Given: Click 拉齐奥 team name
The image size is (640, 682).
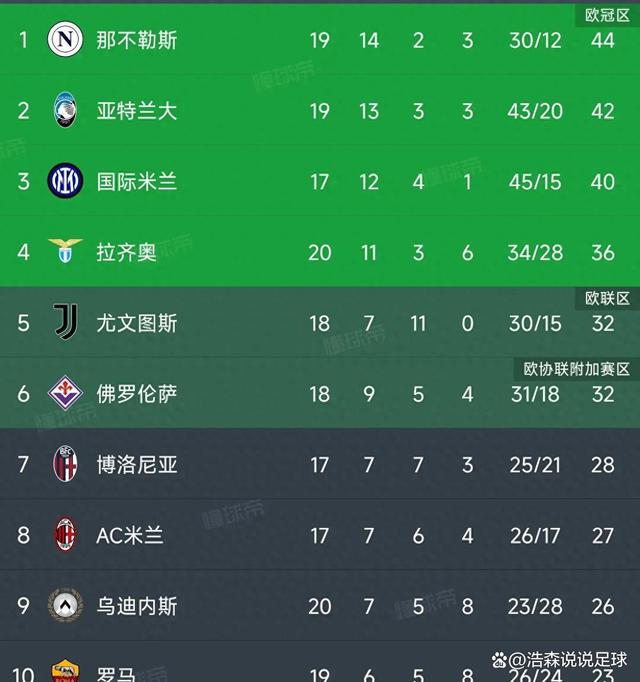Looking at the screenshot, I should [126, 252].
